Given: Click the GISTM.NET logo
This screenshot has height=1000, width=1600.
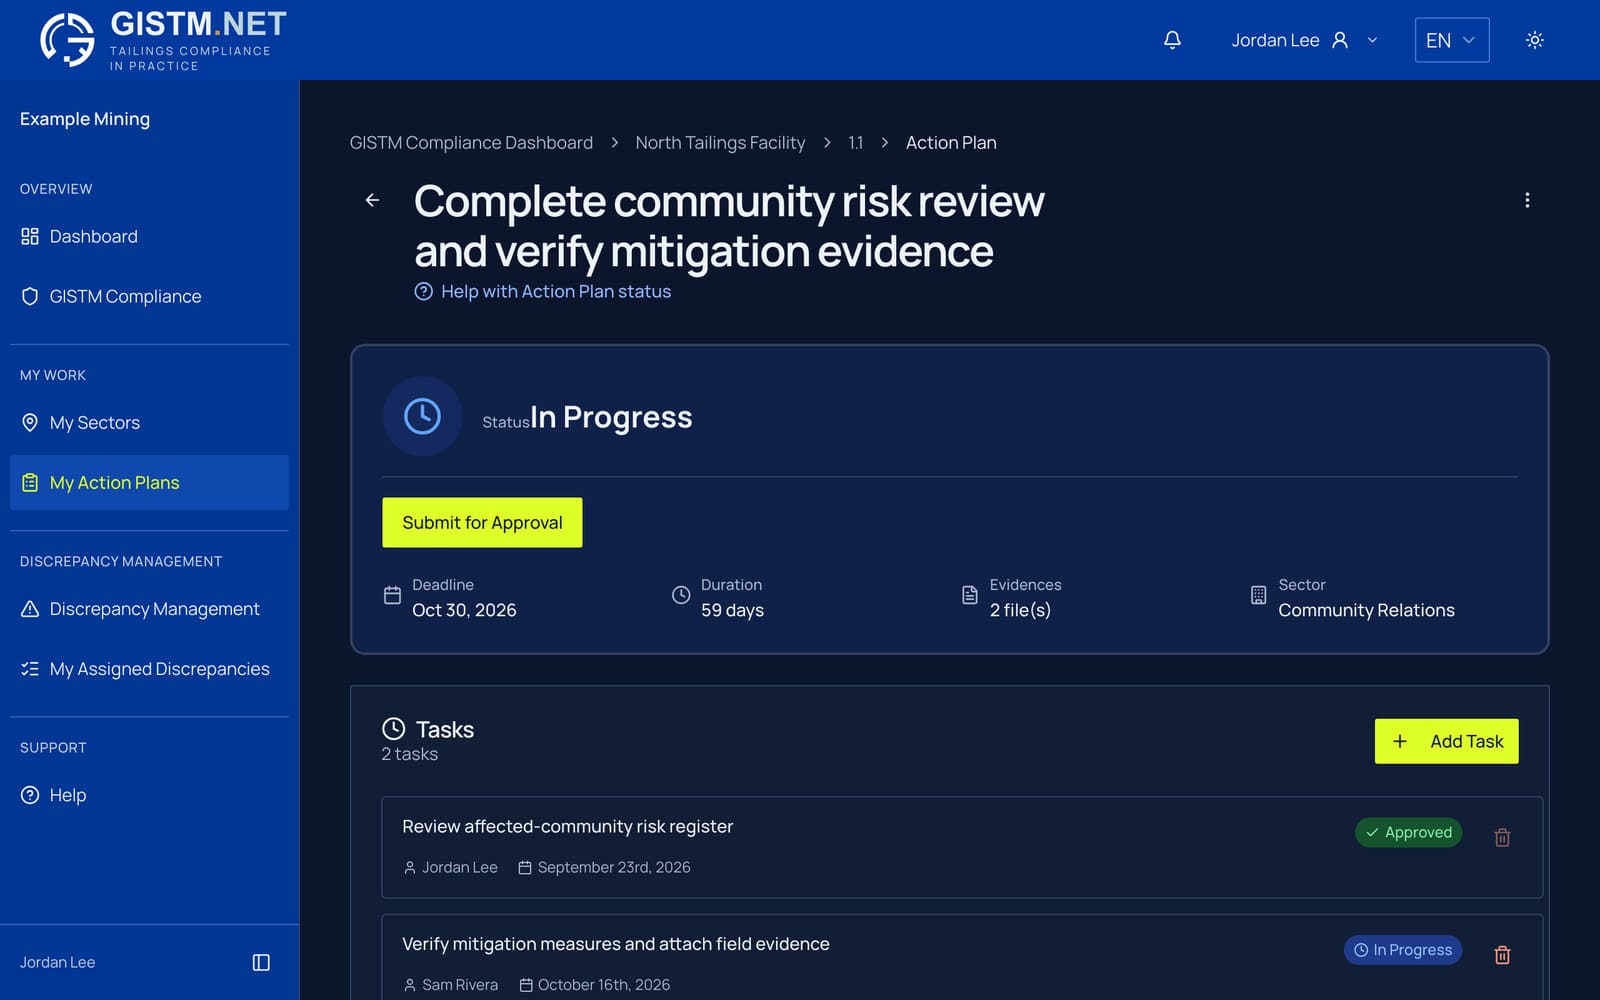Looking at the screenshot, I should point(164,40).
